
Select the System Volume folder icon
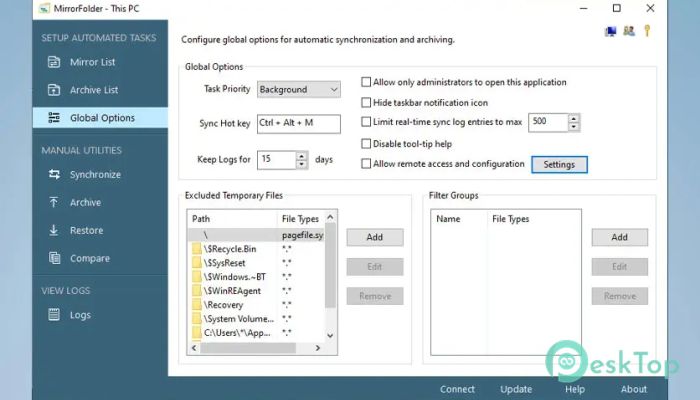coord(196,319)
